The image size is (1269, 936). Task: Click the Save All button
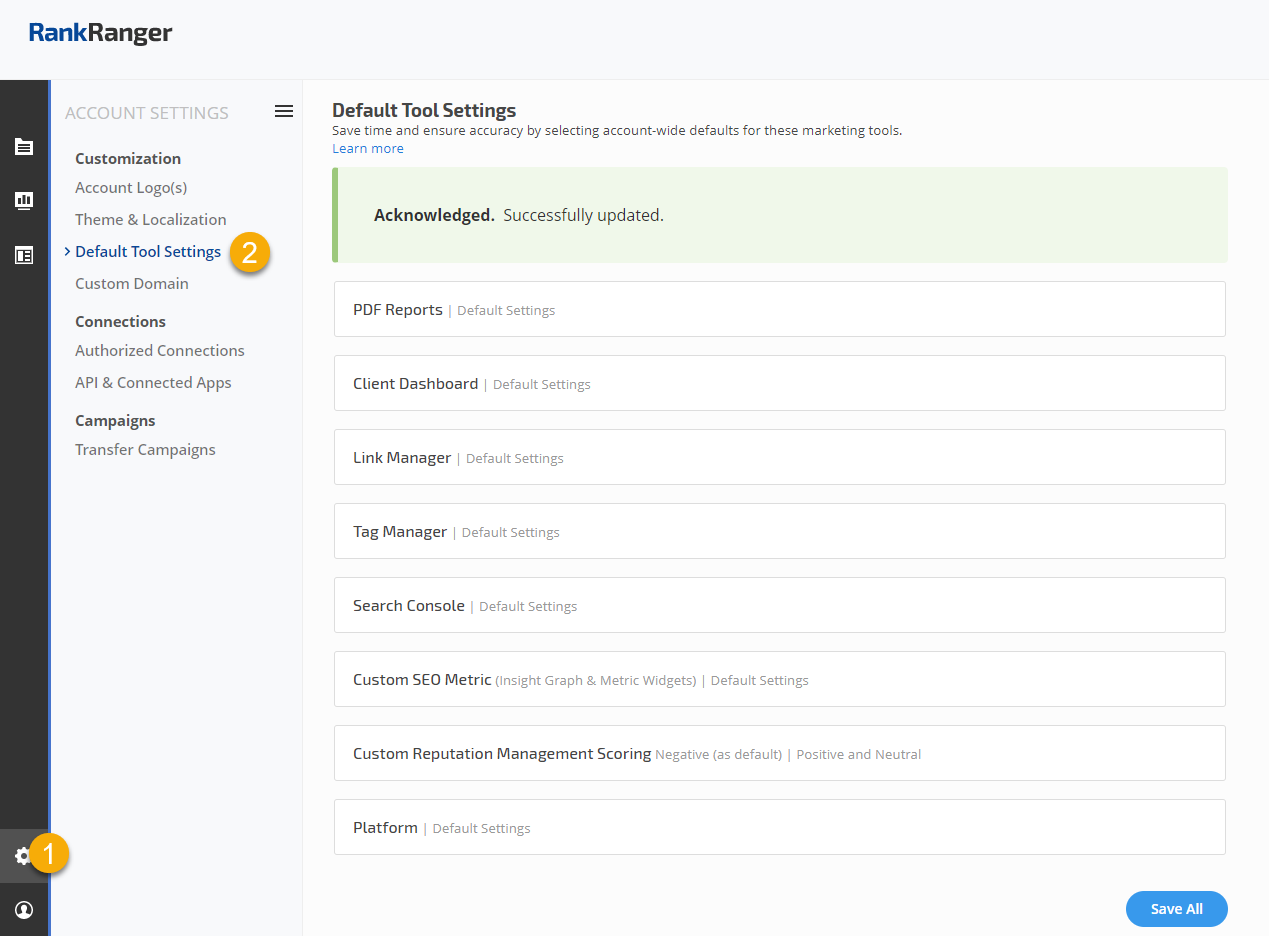(x=1176, y=909)
